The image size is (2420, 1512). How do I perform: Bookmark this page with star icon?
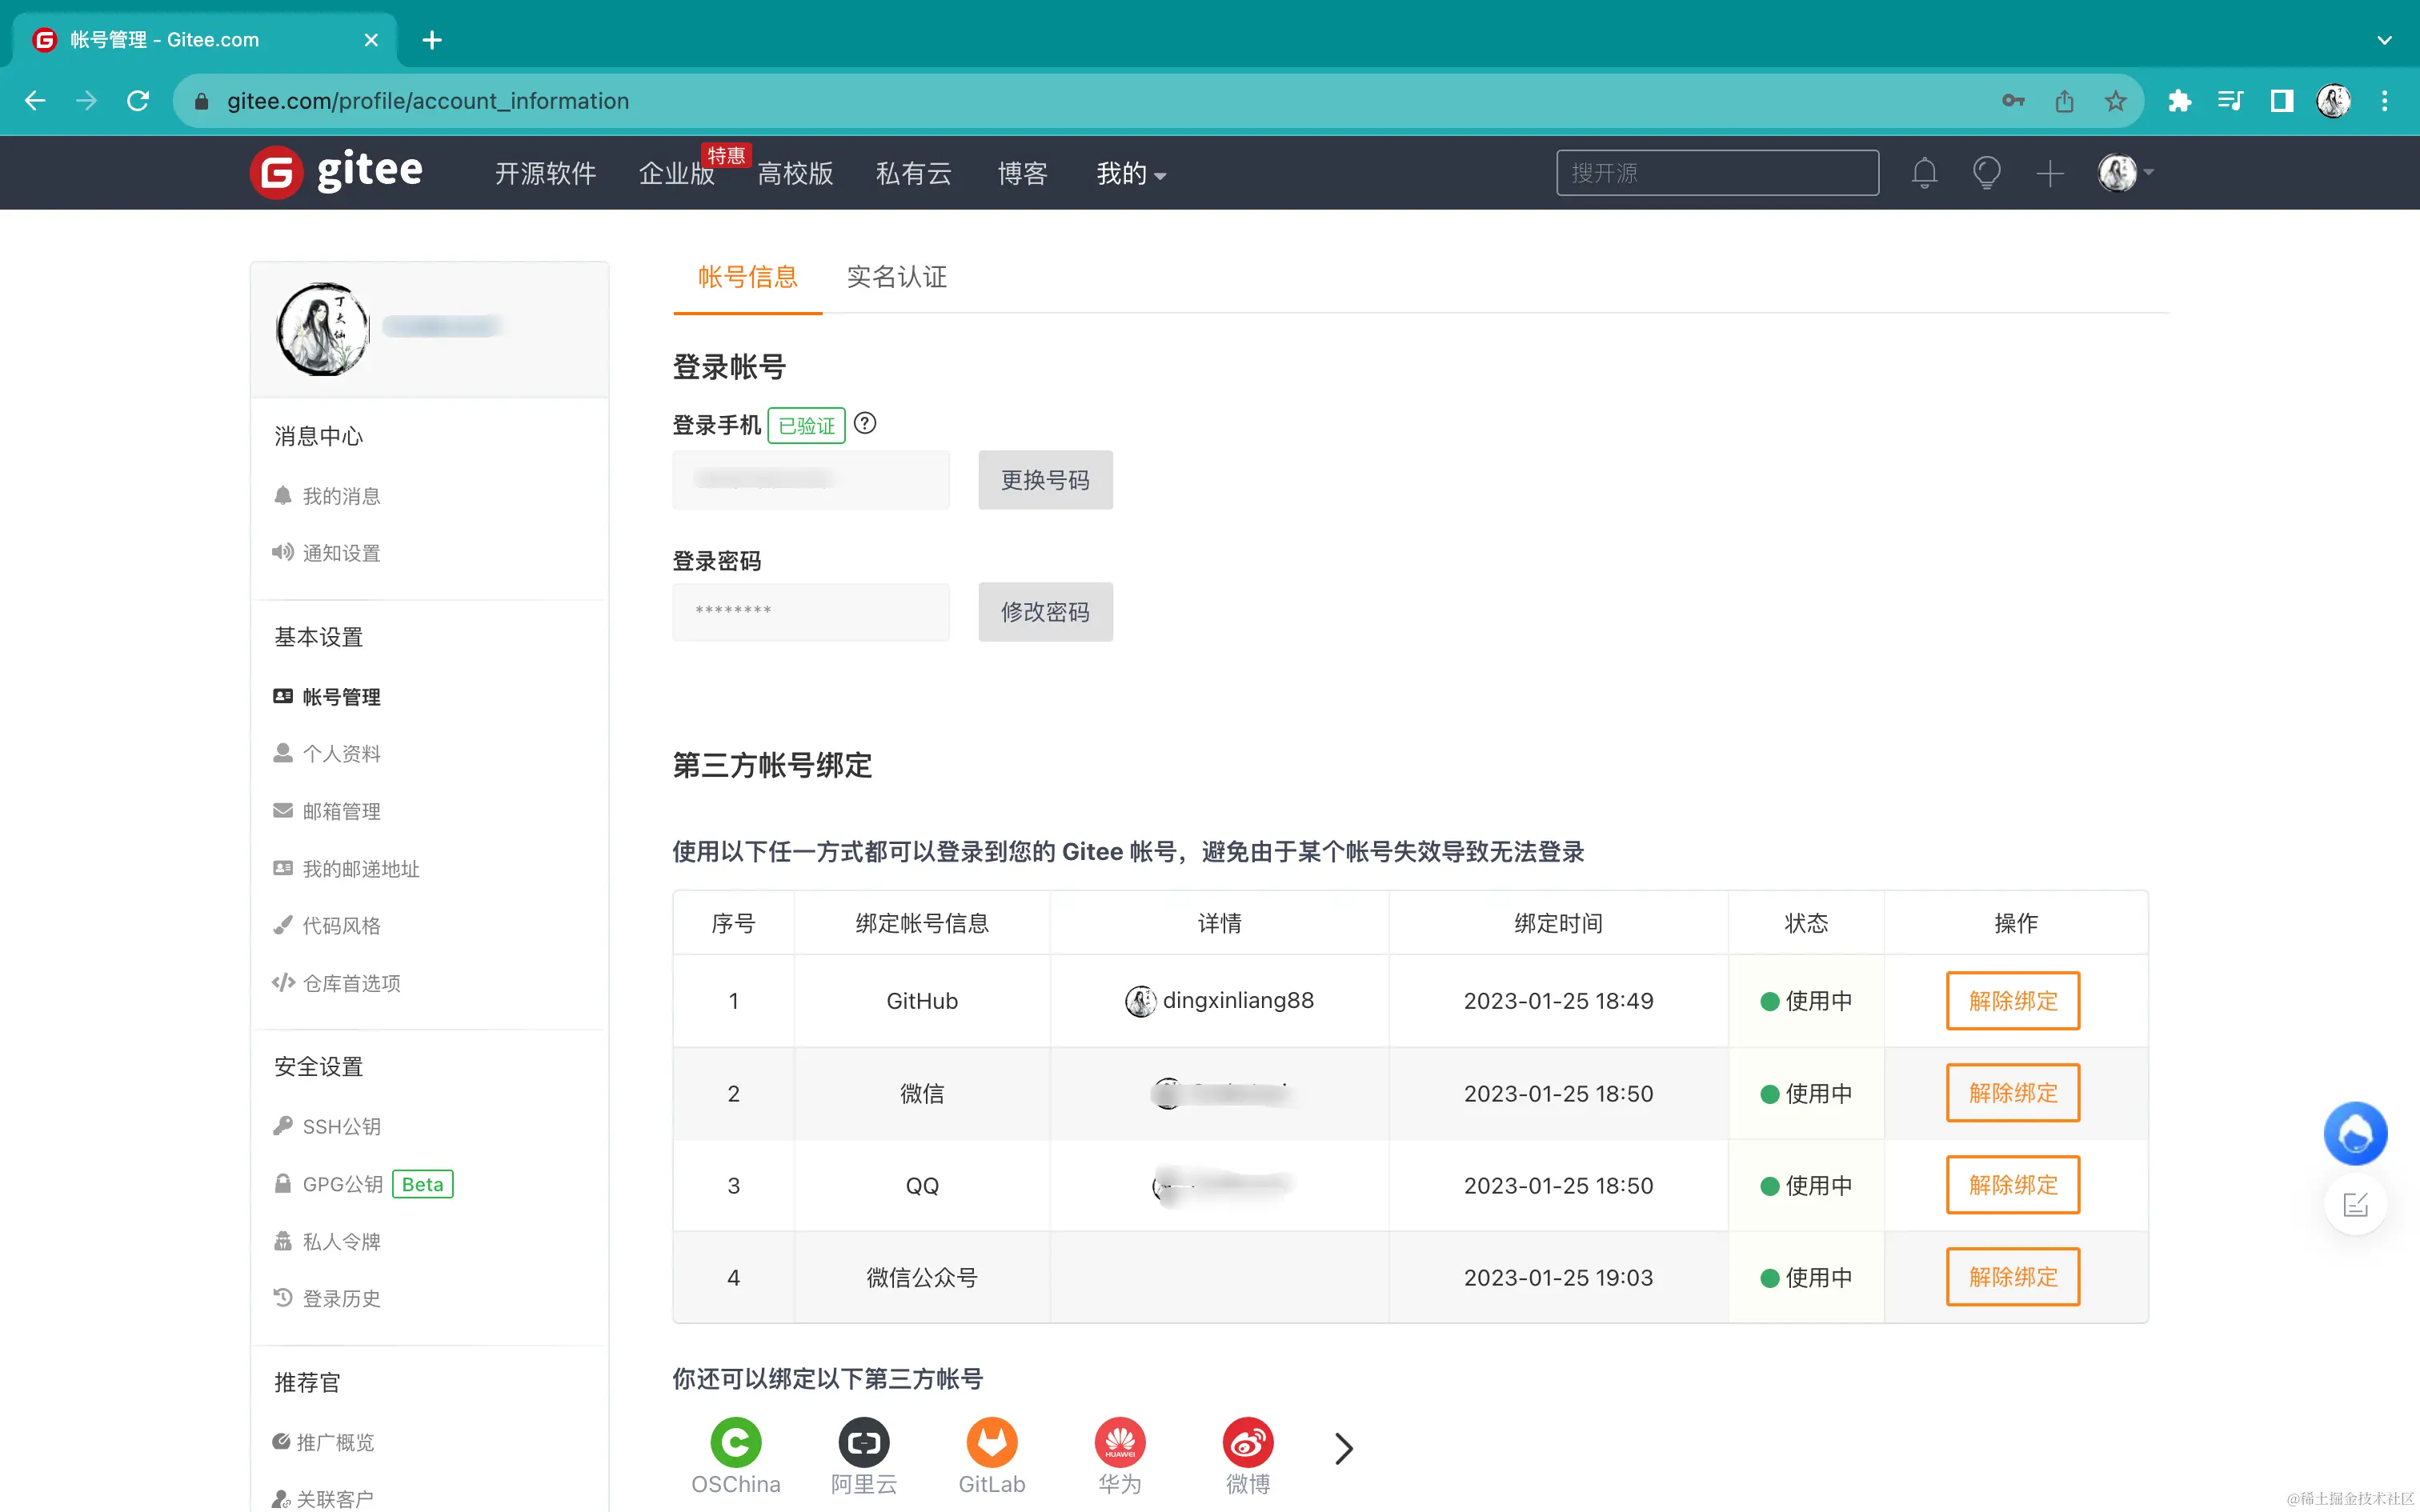(2115, 101)
